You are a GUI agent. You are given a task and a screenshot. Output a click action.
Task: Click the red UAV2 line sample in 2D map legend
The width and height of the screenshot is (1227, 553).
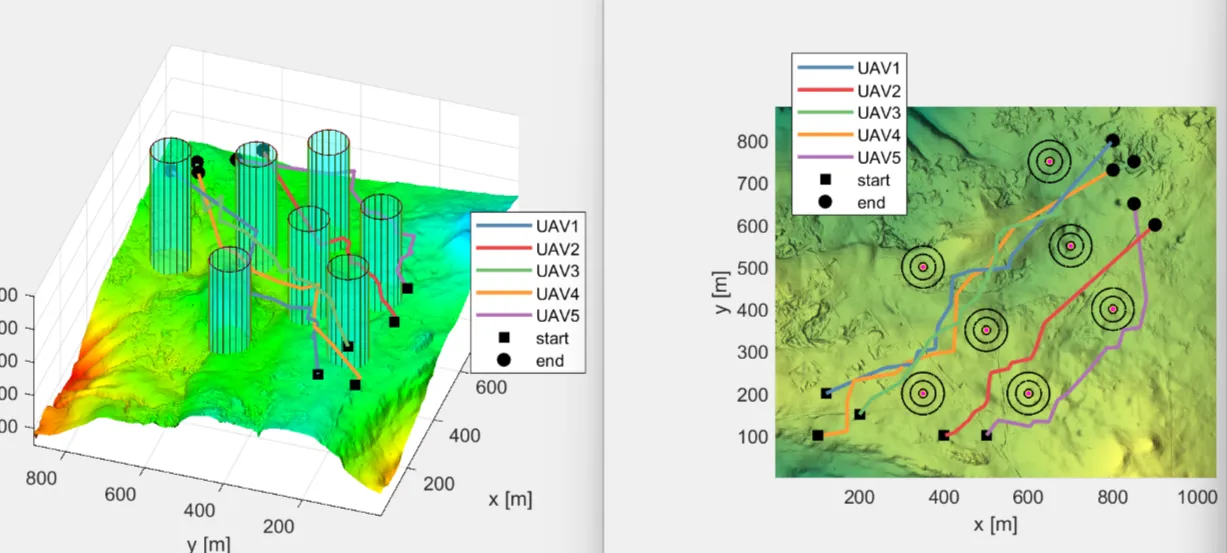824,91
